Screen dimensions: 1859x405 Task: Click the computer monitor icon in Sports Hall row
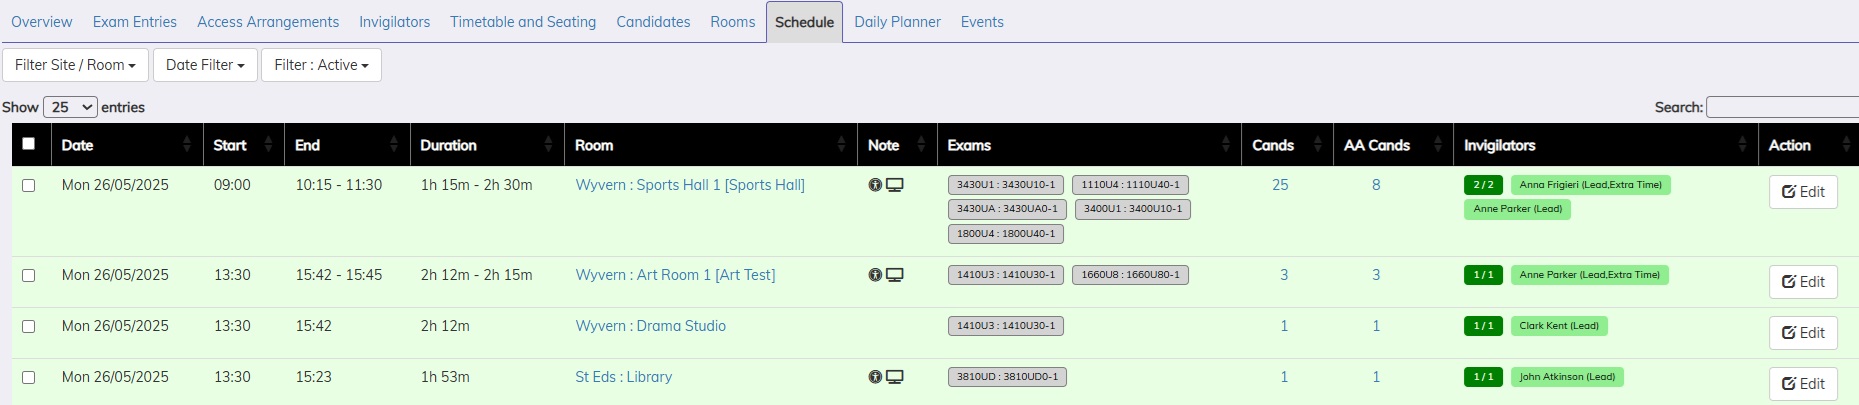point(895,185)
